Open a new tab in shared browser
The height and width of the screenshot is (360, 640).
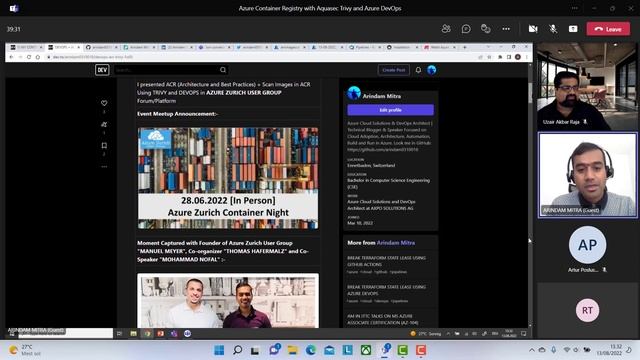[x=464, y=47]
